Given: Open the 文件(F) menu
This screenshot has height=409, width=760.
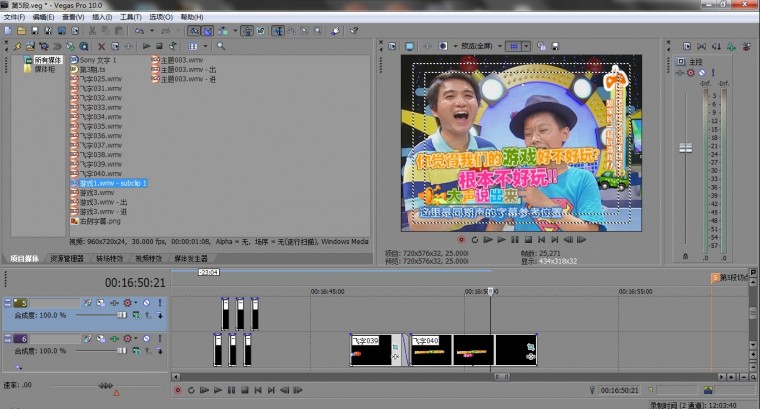Looking at the screenshot, I should tap(14, 17).
